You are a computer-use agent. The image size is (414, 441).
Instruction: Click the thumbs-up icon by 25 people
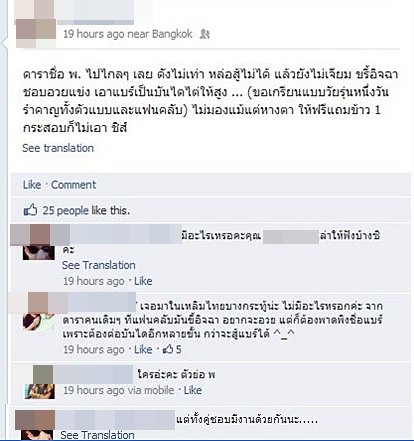(30, 210)
